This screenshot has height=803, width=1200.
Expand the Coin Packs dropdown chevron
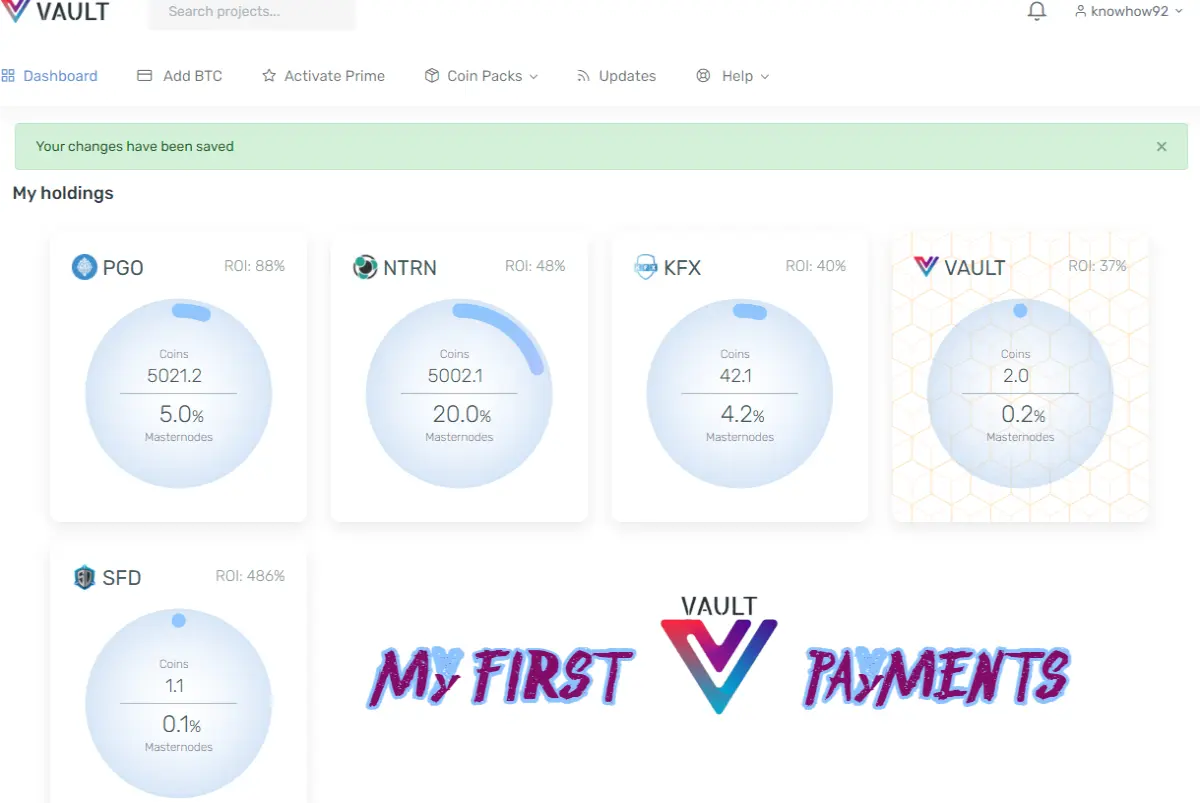pos(533,77)
